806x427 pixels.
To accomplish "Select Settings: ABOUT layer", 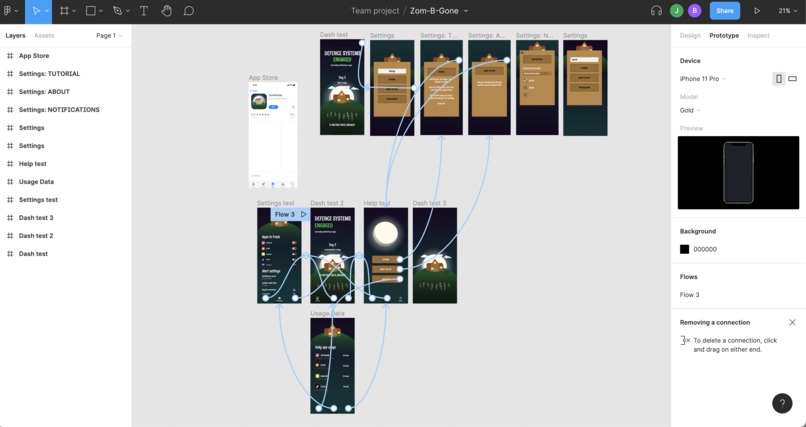I will (44, 91).
